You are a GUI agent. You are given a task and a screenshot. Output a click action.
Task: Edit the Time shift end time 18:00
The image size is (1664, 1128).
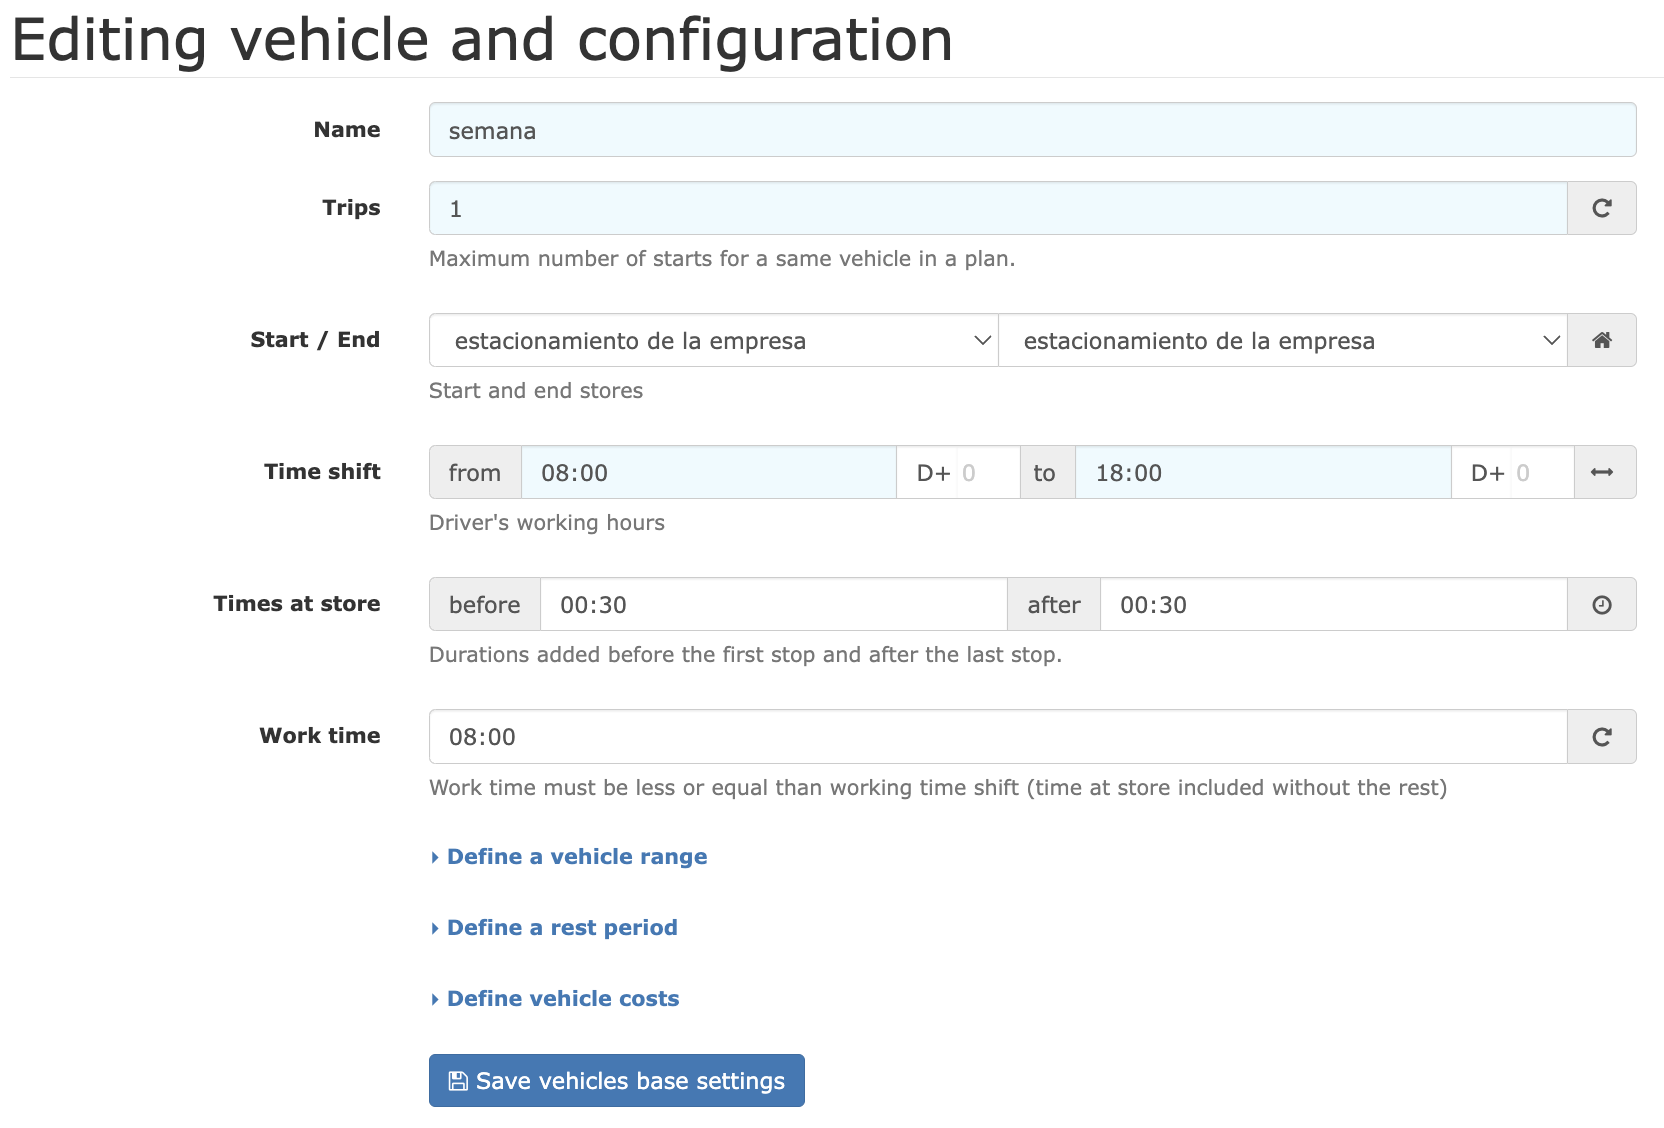[x=1262, y=472]
